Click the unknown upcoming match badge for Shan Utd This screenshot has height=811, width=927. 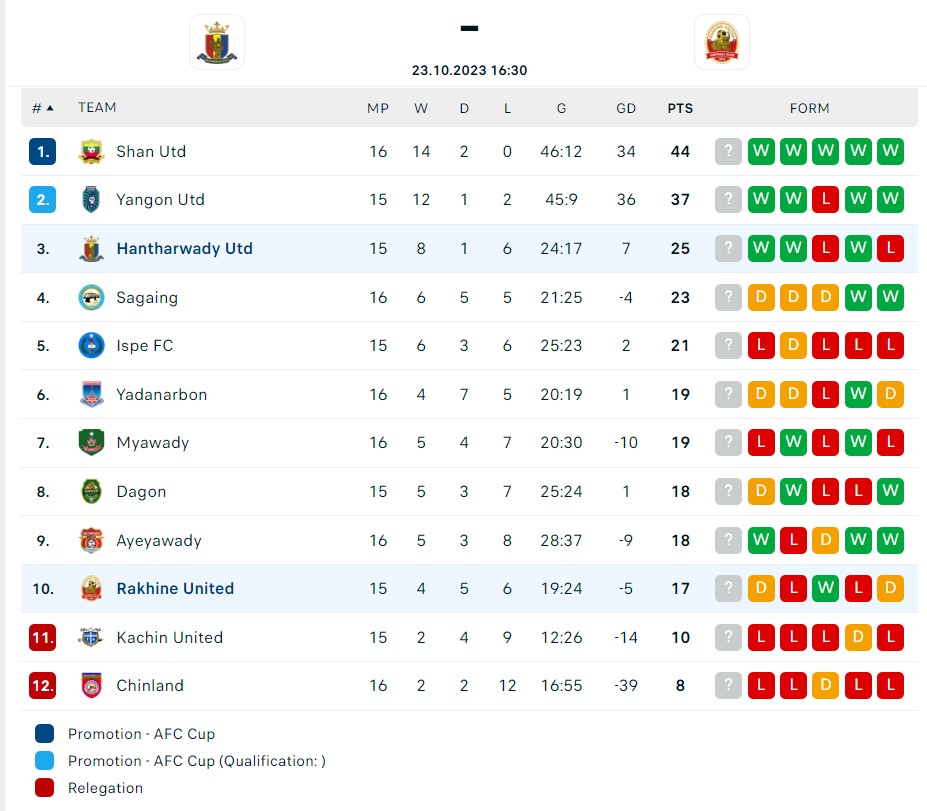(x=727, y=152)
